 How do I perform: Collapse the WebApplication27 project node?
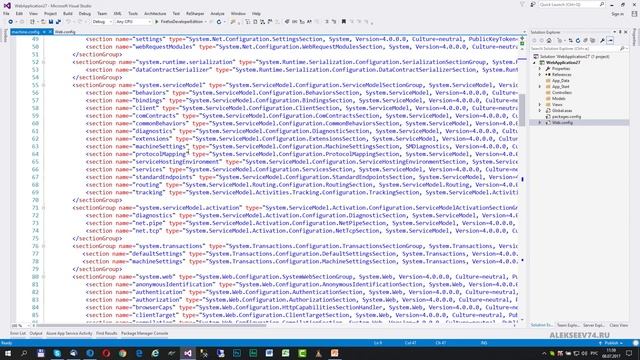coord(535,63)
